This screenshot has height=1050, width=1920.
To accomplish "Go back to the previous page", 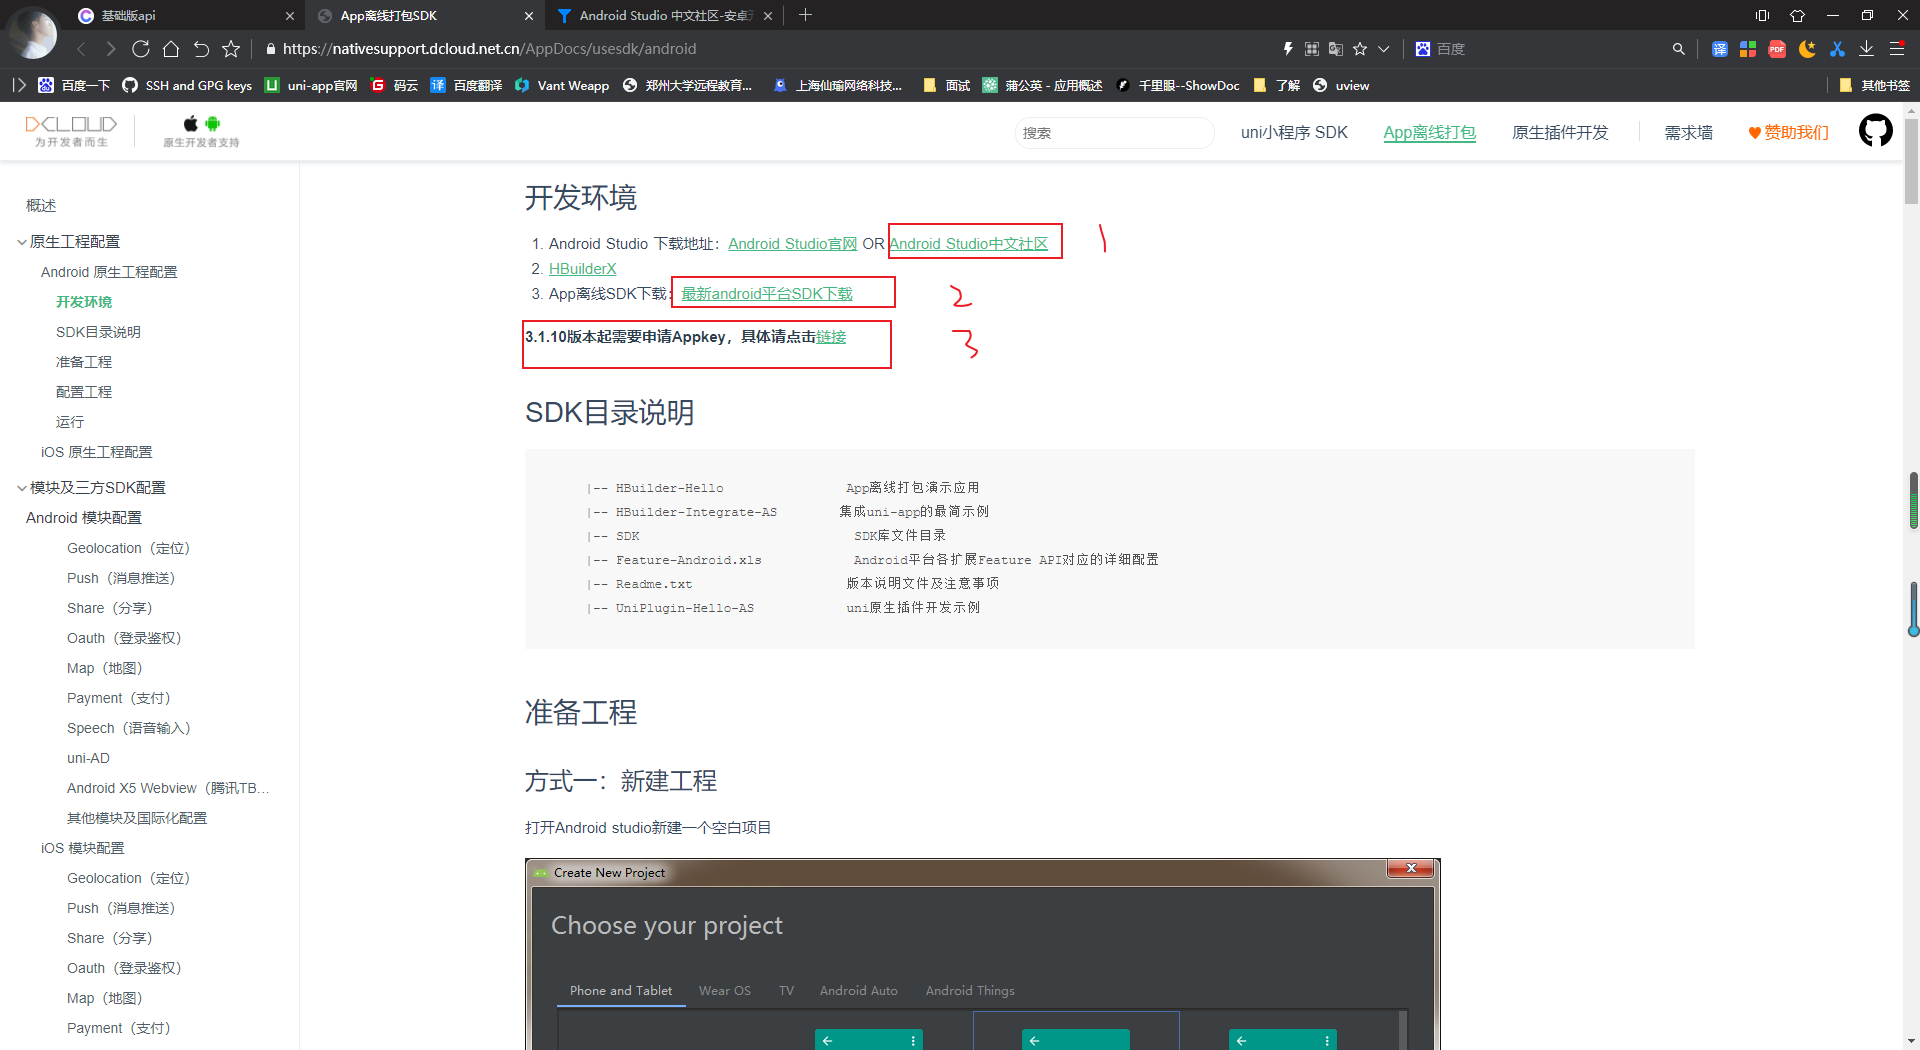I will (81, 49).
